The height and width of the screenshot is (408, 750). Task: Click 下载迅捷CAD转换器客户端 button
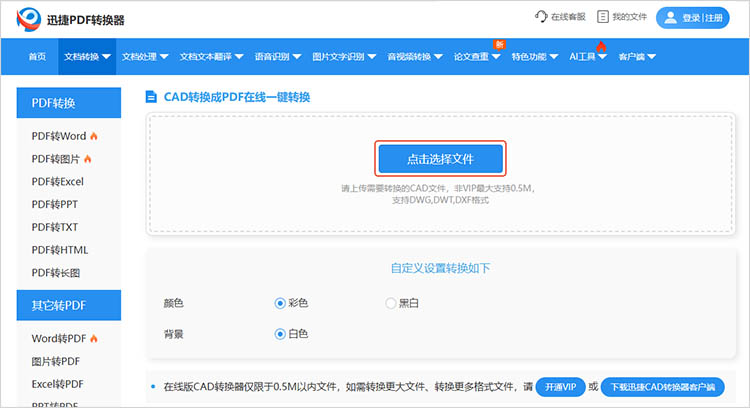[x=662, y=387]
